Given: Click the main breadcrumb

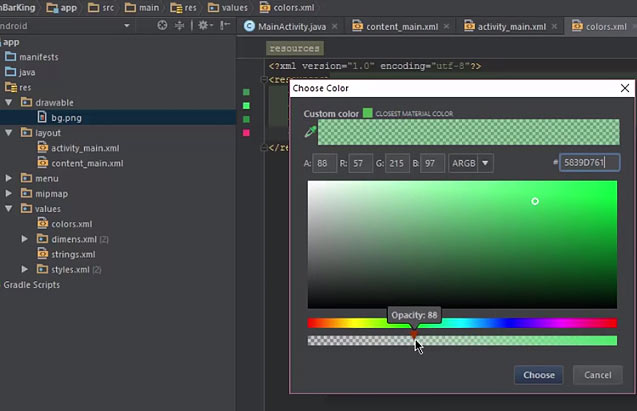Looking at the screenshot, I should point(142,7).
